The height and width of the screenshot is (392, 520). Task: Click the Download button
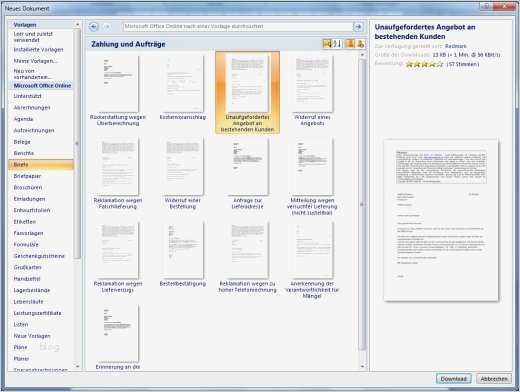coord(454,379)
